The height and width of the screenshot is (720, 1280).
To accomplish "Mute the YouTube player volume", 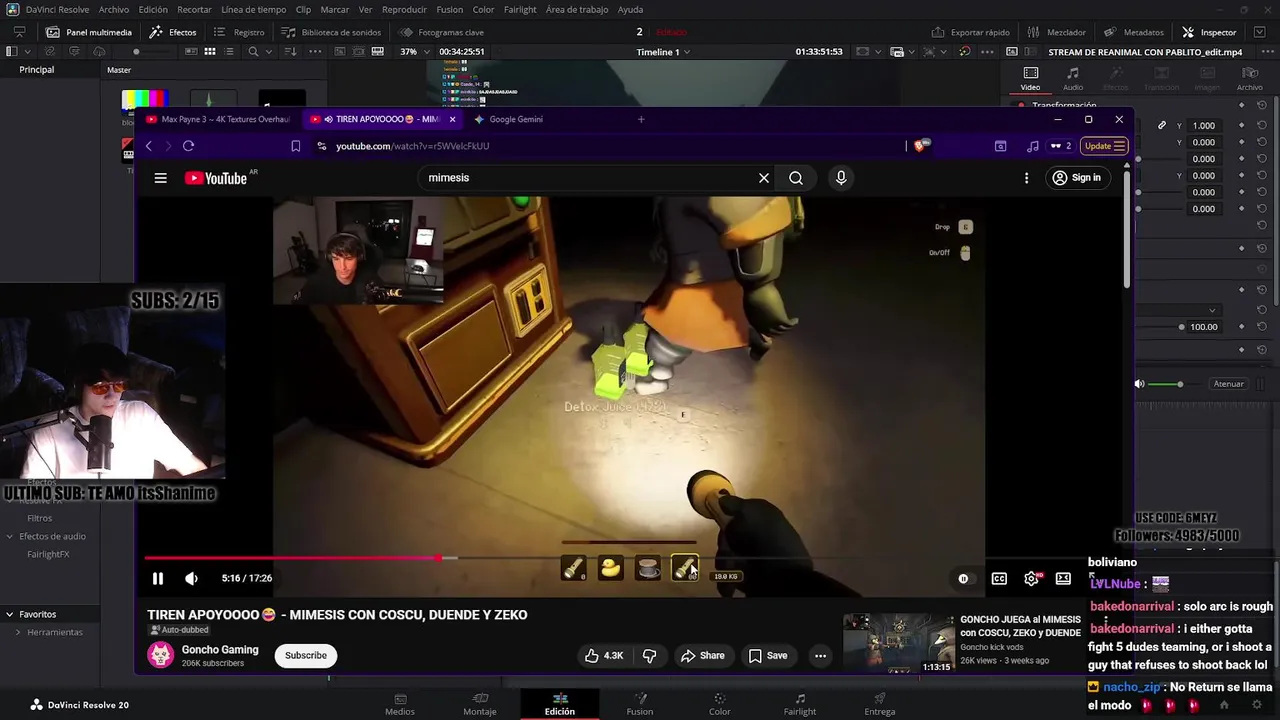I will (x=191, y=578).
